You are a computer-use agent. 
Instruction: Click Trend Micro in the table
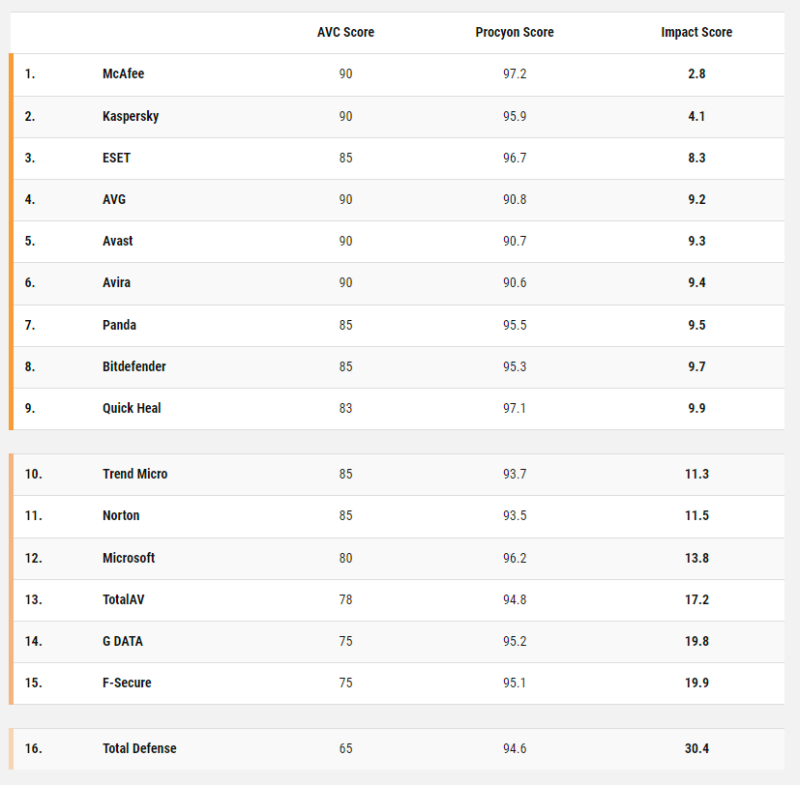135,474
